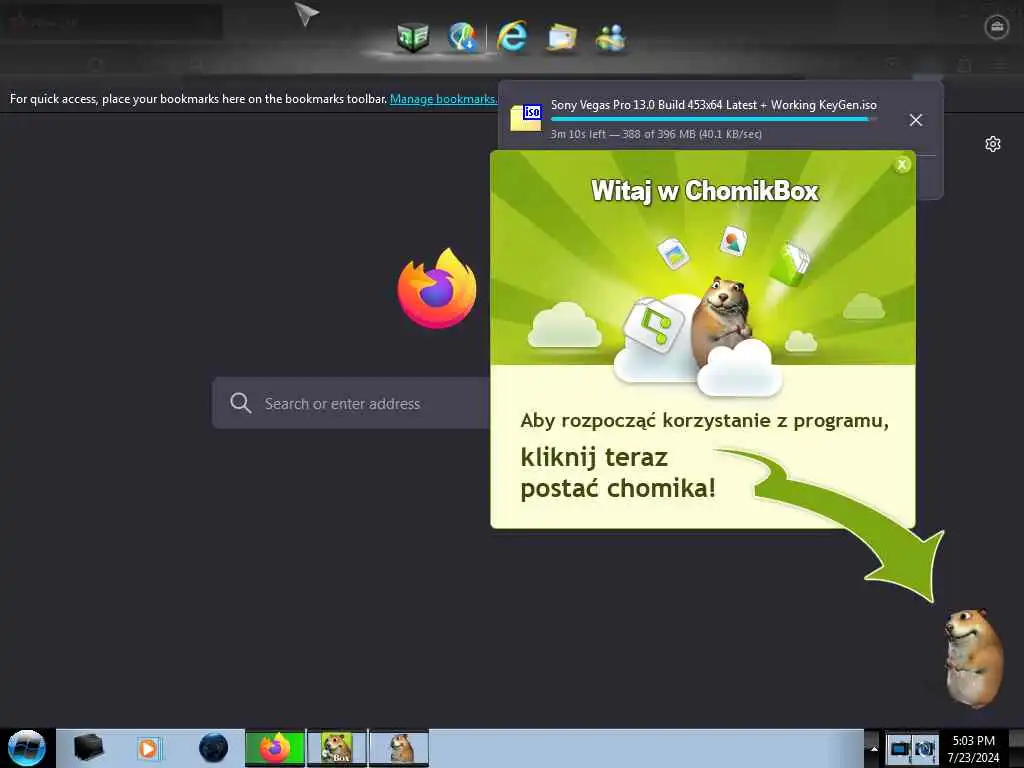
Task: Click the Sony Vegas Pro download progress bar
Action: click(713, 120)
